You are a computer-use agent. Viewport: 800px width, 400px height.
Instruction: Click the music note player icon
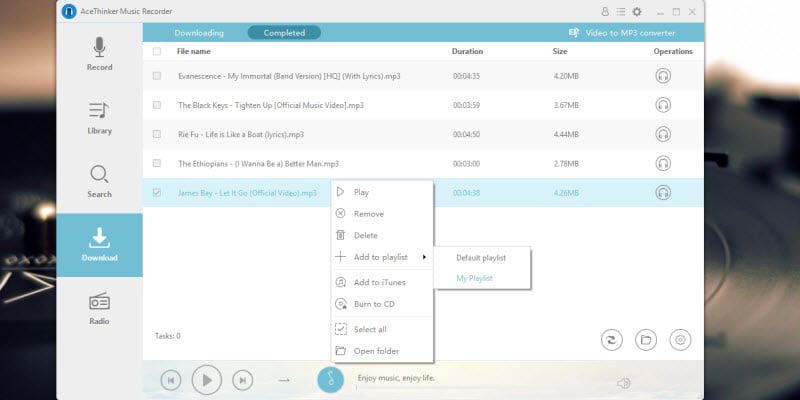point(331,380)
